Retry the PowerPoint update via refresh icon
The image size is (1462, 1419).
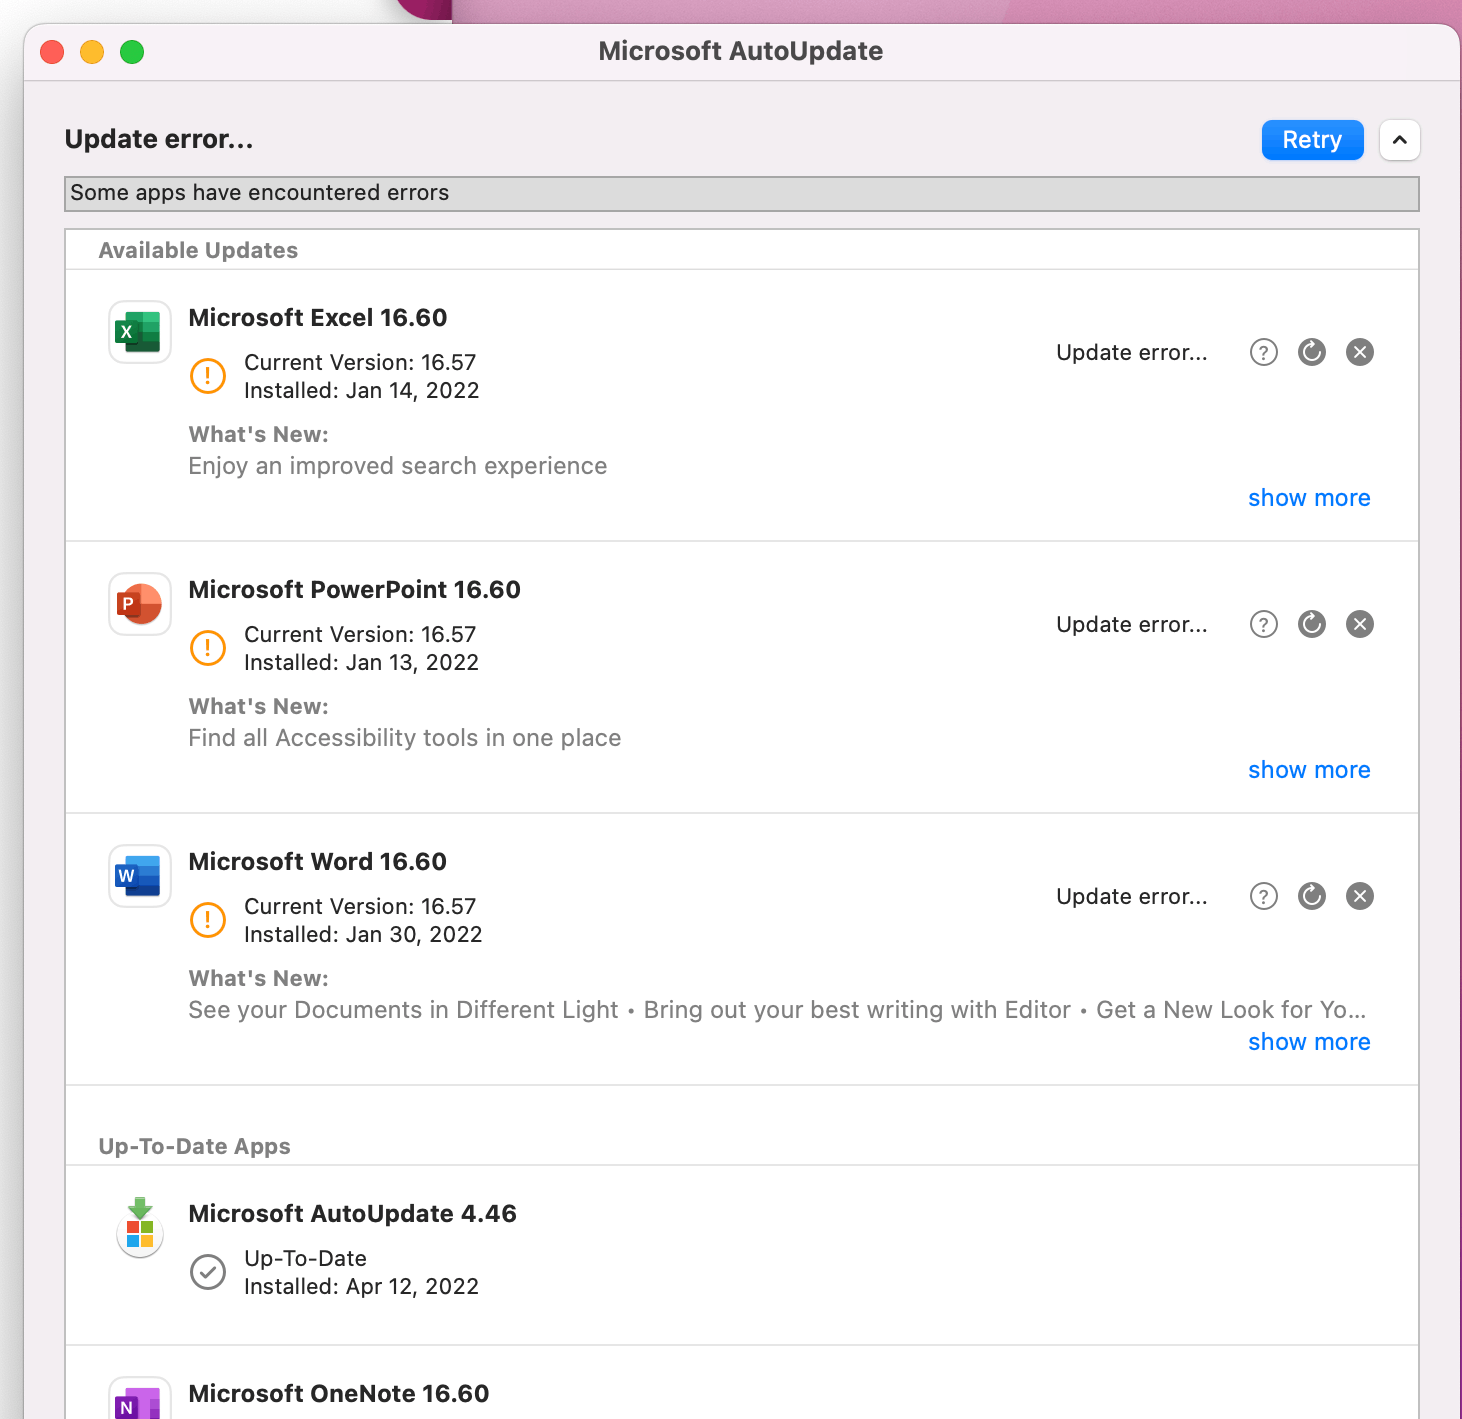tap(1312, 624)
